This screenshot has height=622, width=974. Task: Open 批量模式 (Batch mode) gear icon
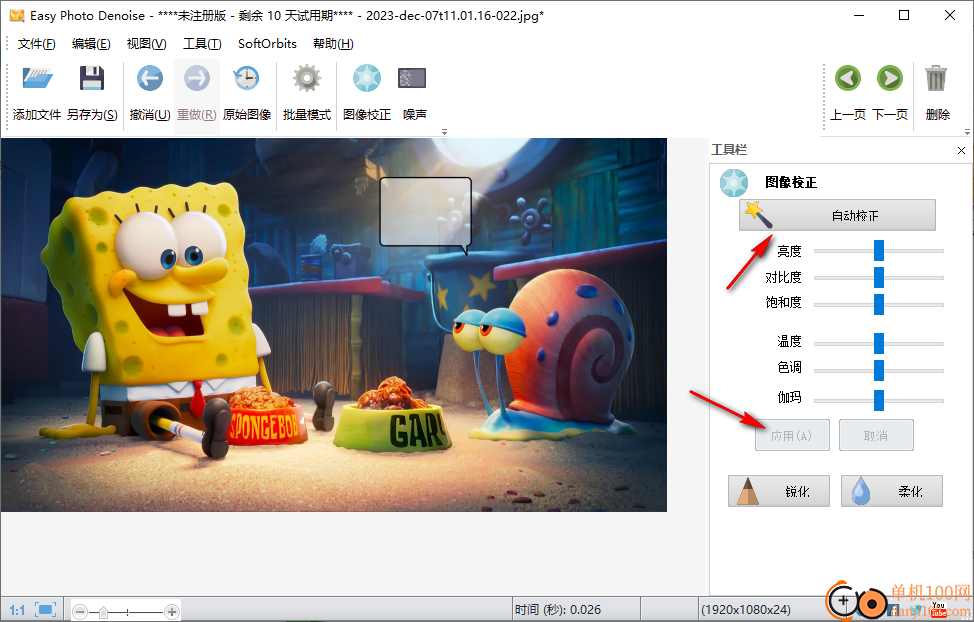[x=307, y=78]
